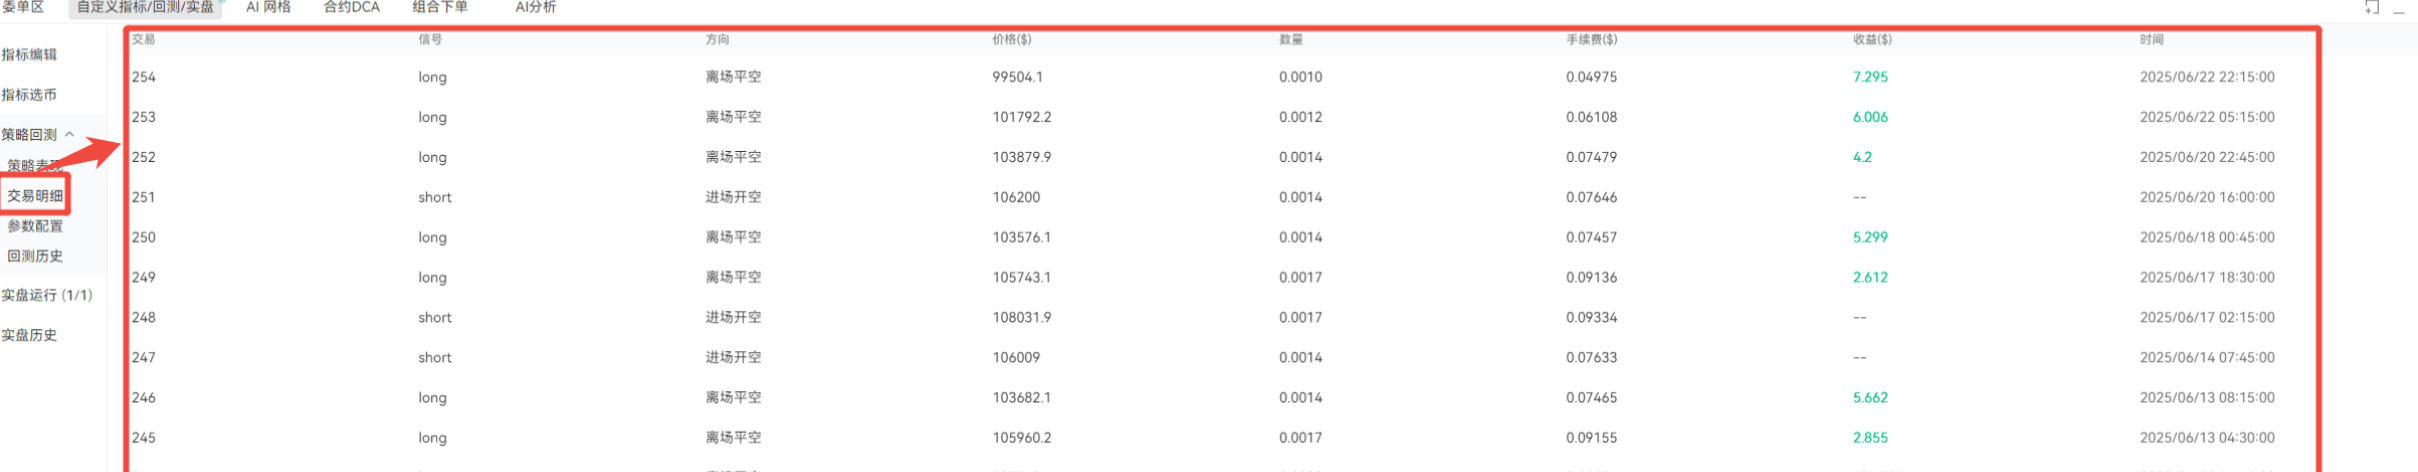Open 指标选币 in the sidebar
Viewport: 2418px width, 472px height.
[x=29, y=95]
